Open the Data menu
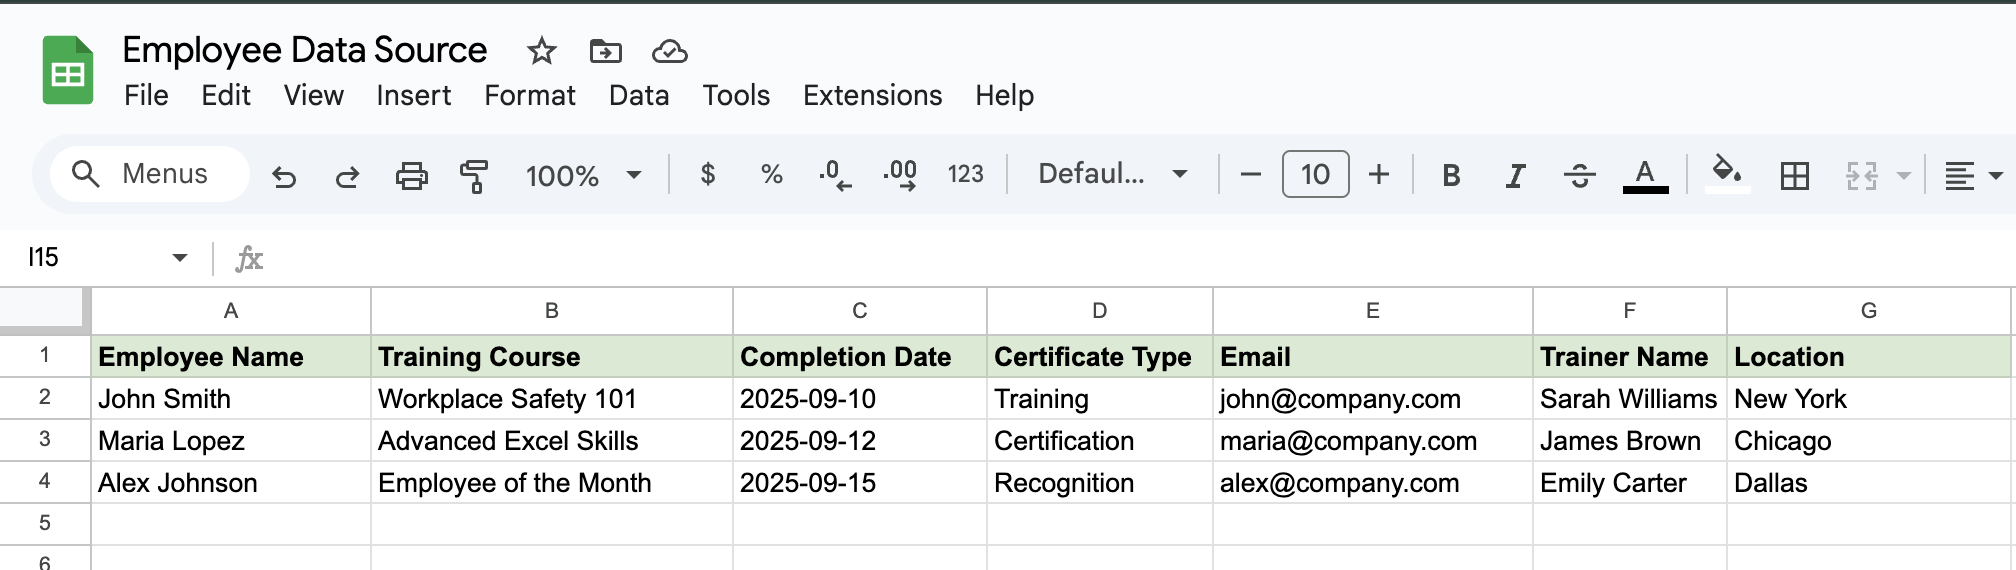The width and height of the screenshot is (2016, 570). 639,95
